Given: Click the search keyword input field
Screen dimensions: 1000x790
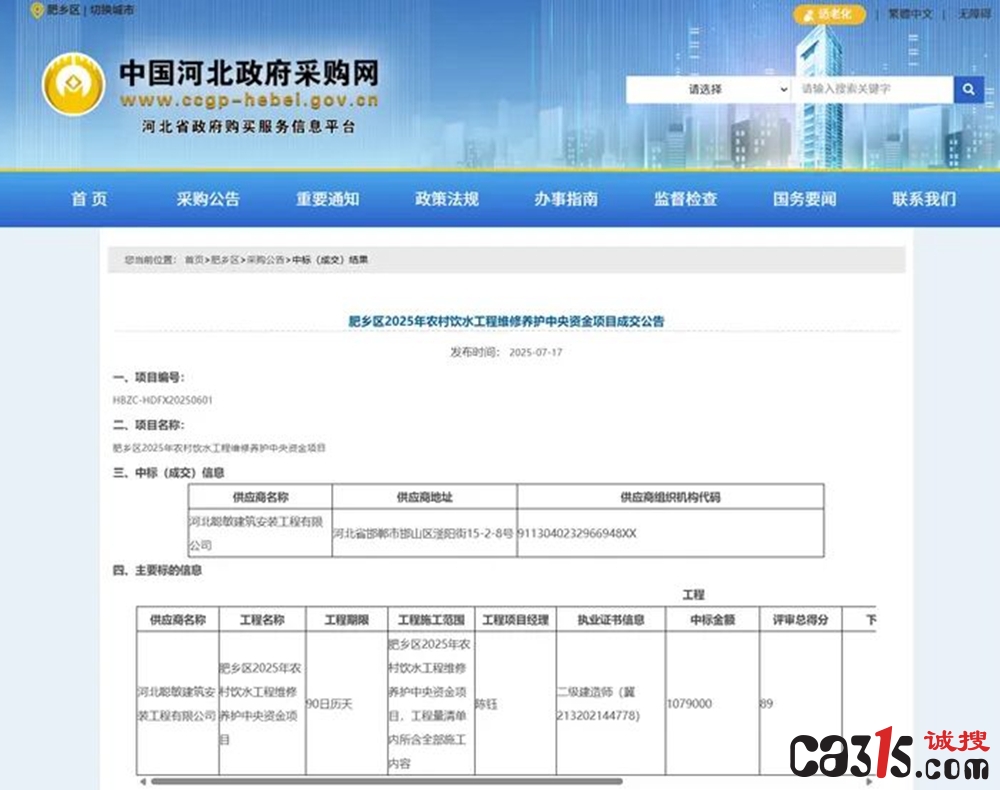Looking at the screenshot, I should pyautogui.click(x=872, y=89).
